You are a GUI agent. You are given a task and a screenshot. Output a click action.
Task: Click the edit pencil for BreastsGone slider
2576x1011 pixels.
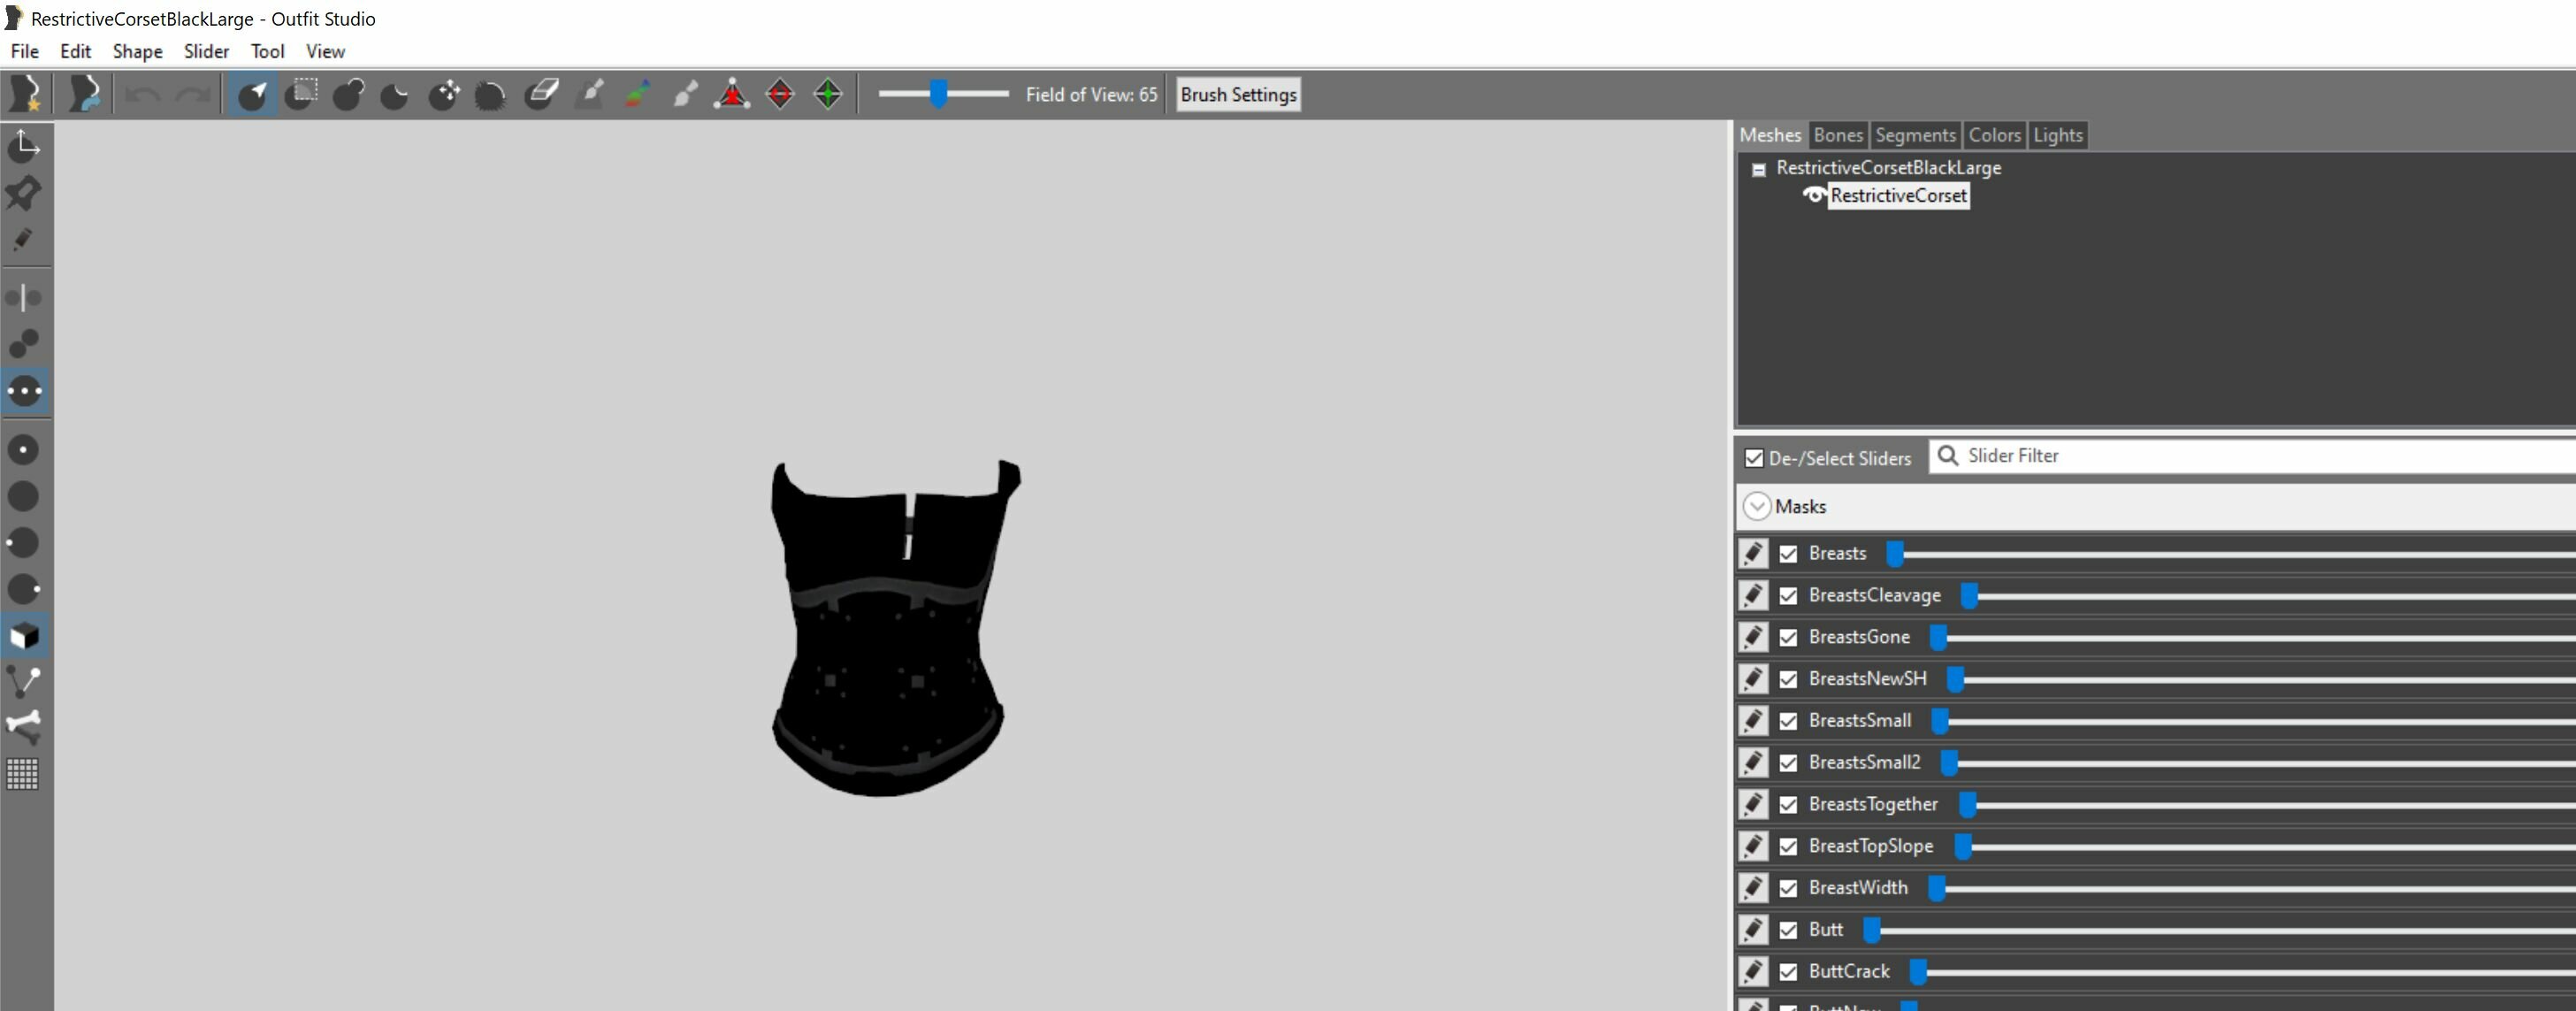(1753, 637)
